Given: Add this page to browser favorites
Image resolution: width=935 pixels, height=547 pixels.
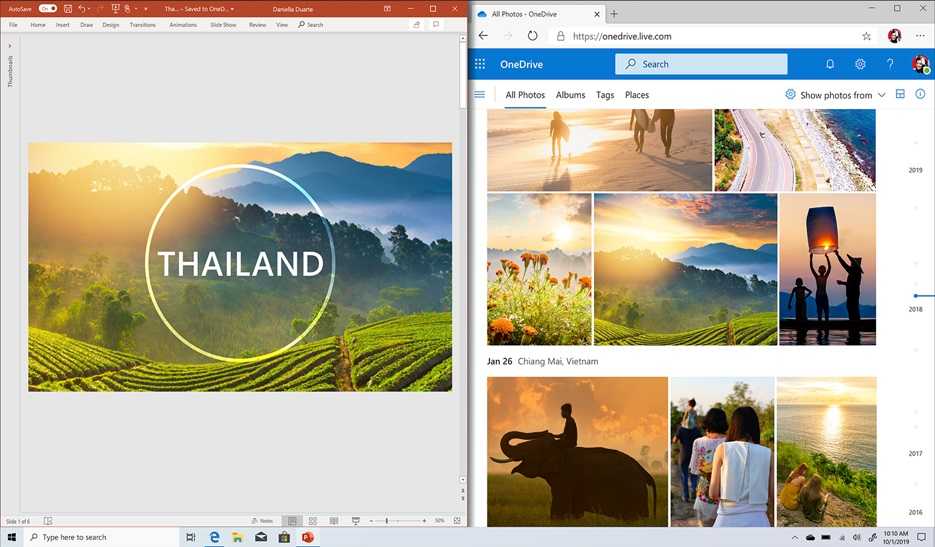Looking at the screenshot, I should coord(866,36).
